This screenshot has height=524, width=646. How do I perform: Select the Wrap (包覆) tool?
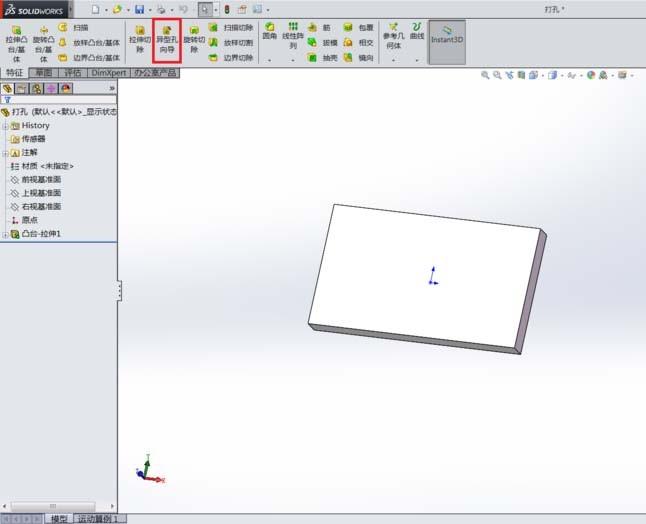click(x=358, y=28)
